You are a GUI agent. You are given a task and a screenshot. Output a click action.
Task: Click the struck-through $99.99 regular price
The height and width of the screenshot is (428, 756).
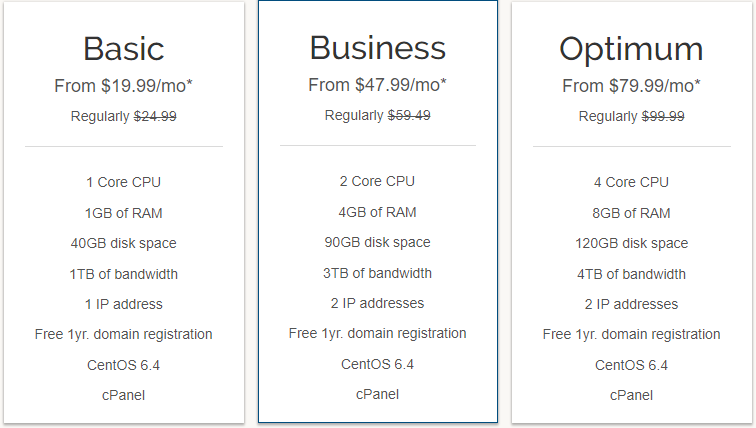point(662,116)
